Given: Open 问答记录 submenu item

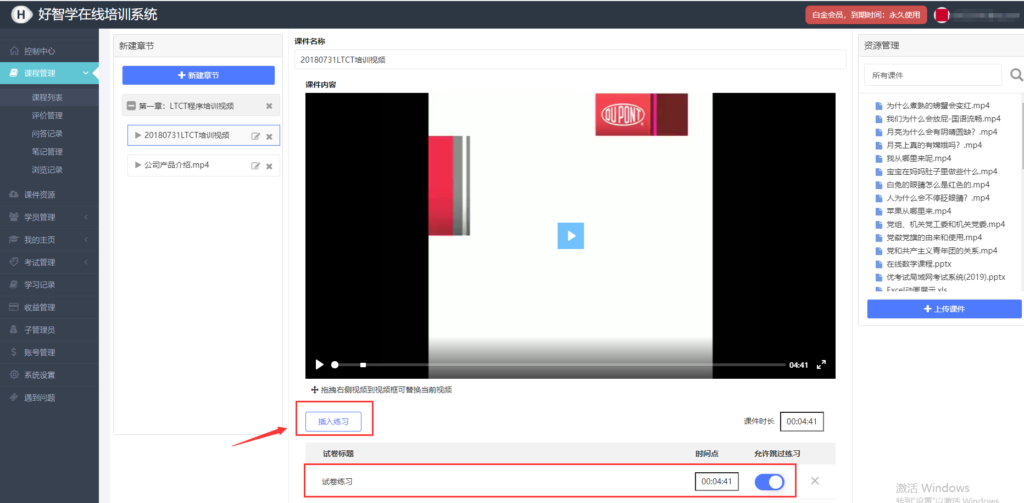Looking at the screenshot, I should click(x=47, y=133).
